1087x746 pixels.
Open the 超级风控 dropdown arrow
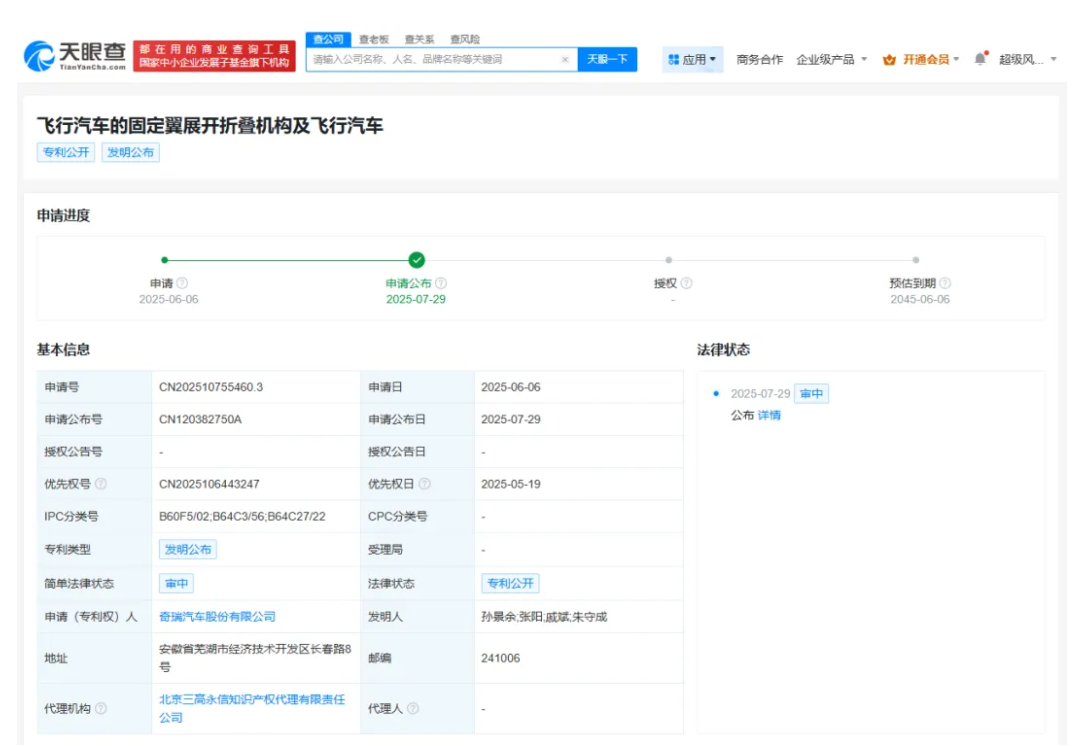point(1054,58)
